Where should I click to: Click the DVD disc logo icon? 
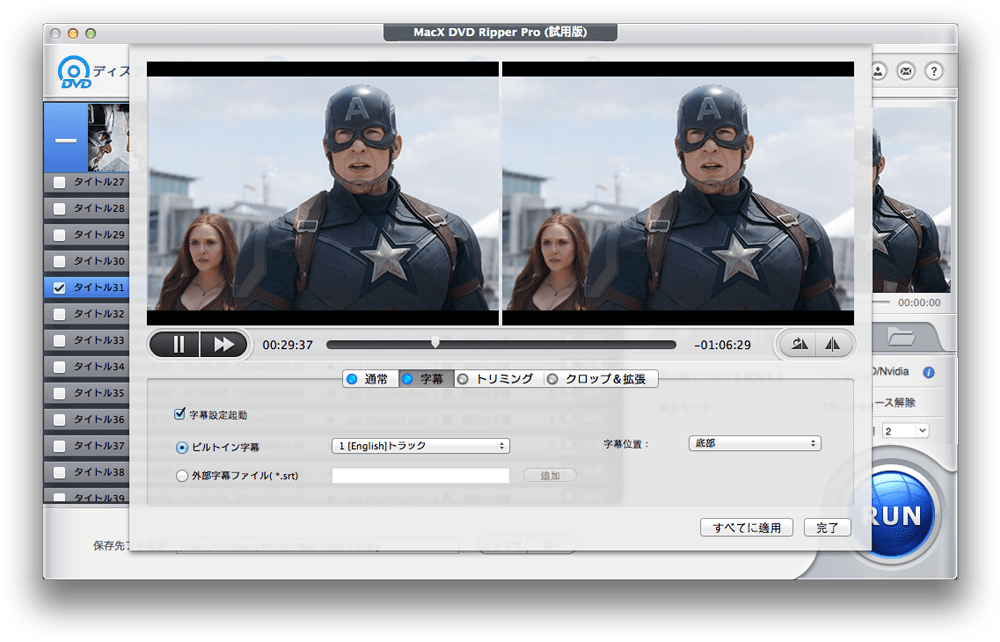click(x=74, y=72)
